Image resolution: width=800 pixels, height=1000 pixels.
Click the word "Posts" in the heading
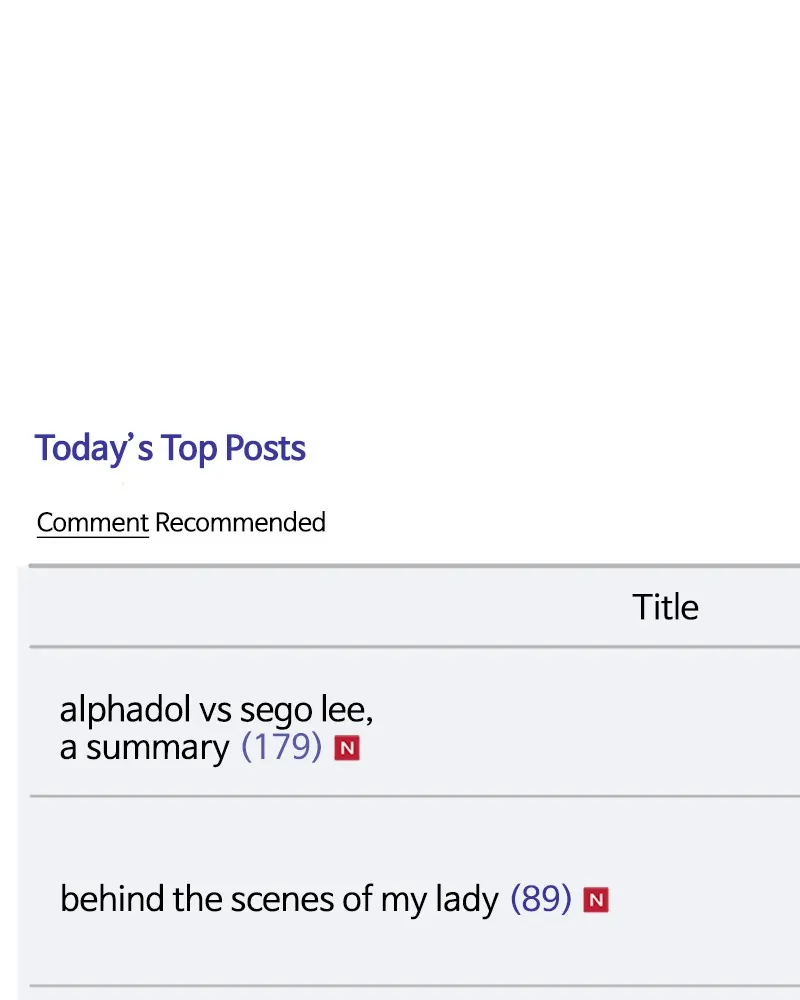[x=265, y=448]
